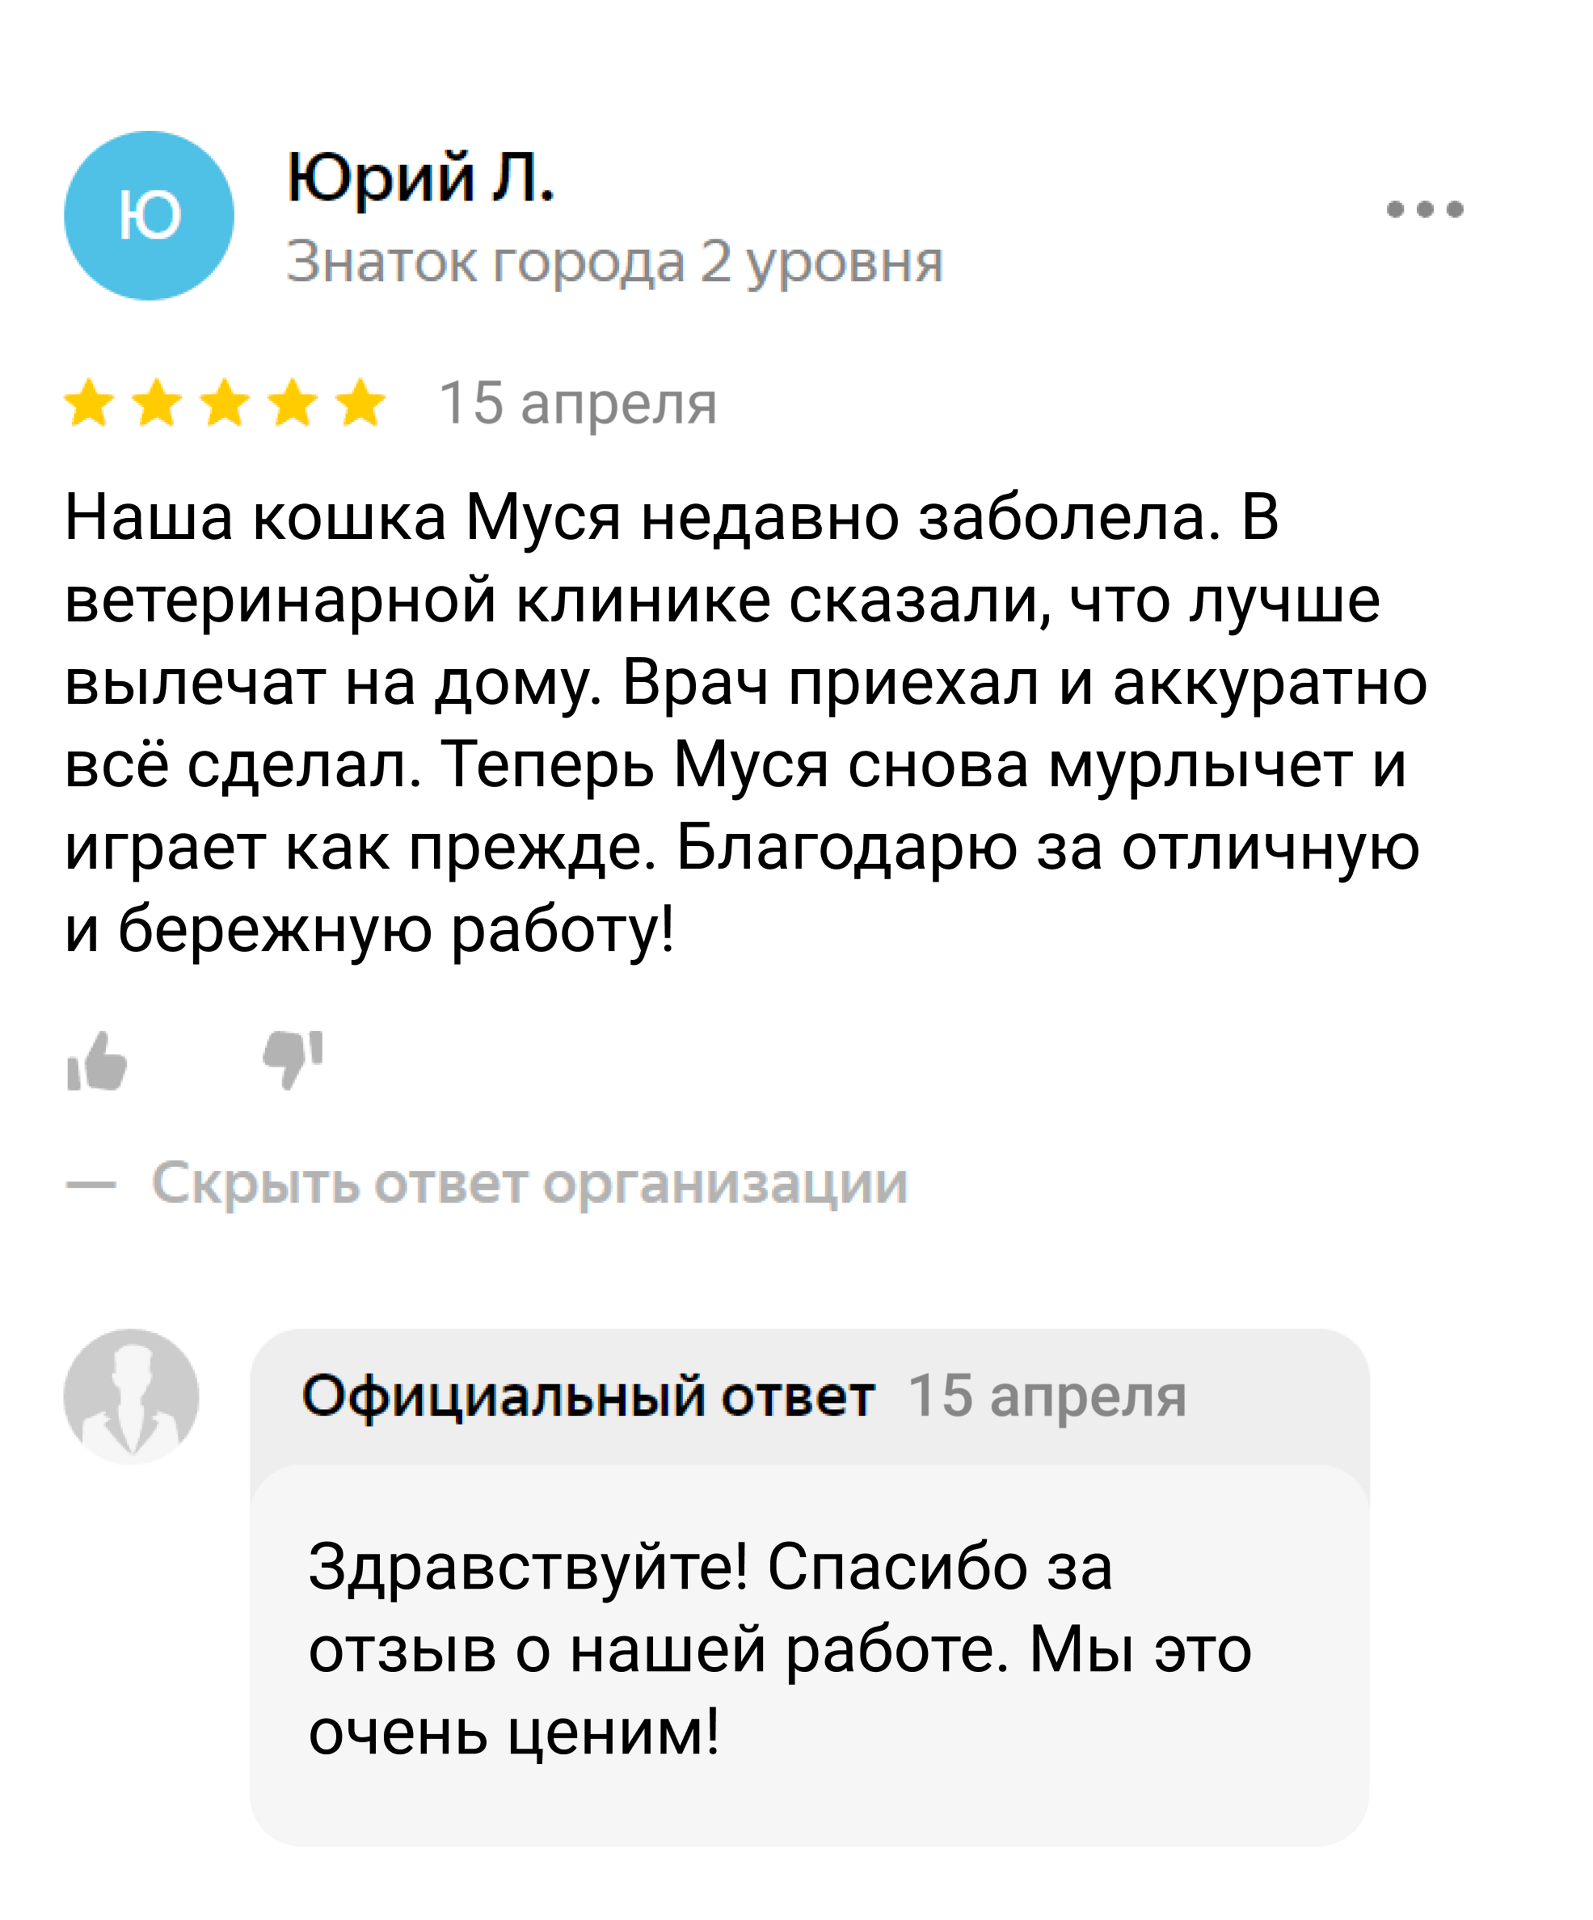The image size is (1593, 1920).
Task: Click the grey organization avatar icon
Action: click(x=131, y=1396)
